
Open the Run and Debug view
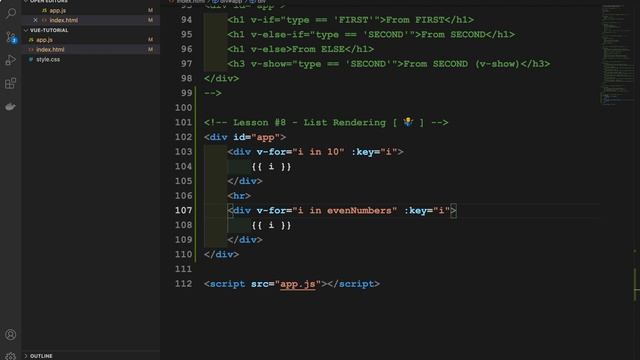click(11, 60)
